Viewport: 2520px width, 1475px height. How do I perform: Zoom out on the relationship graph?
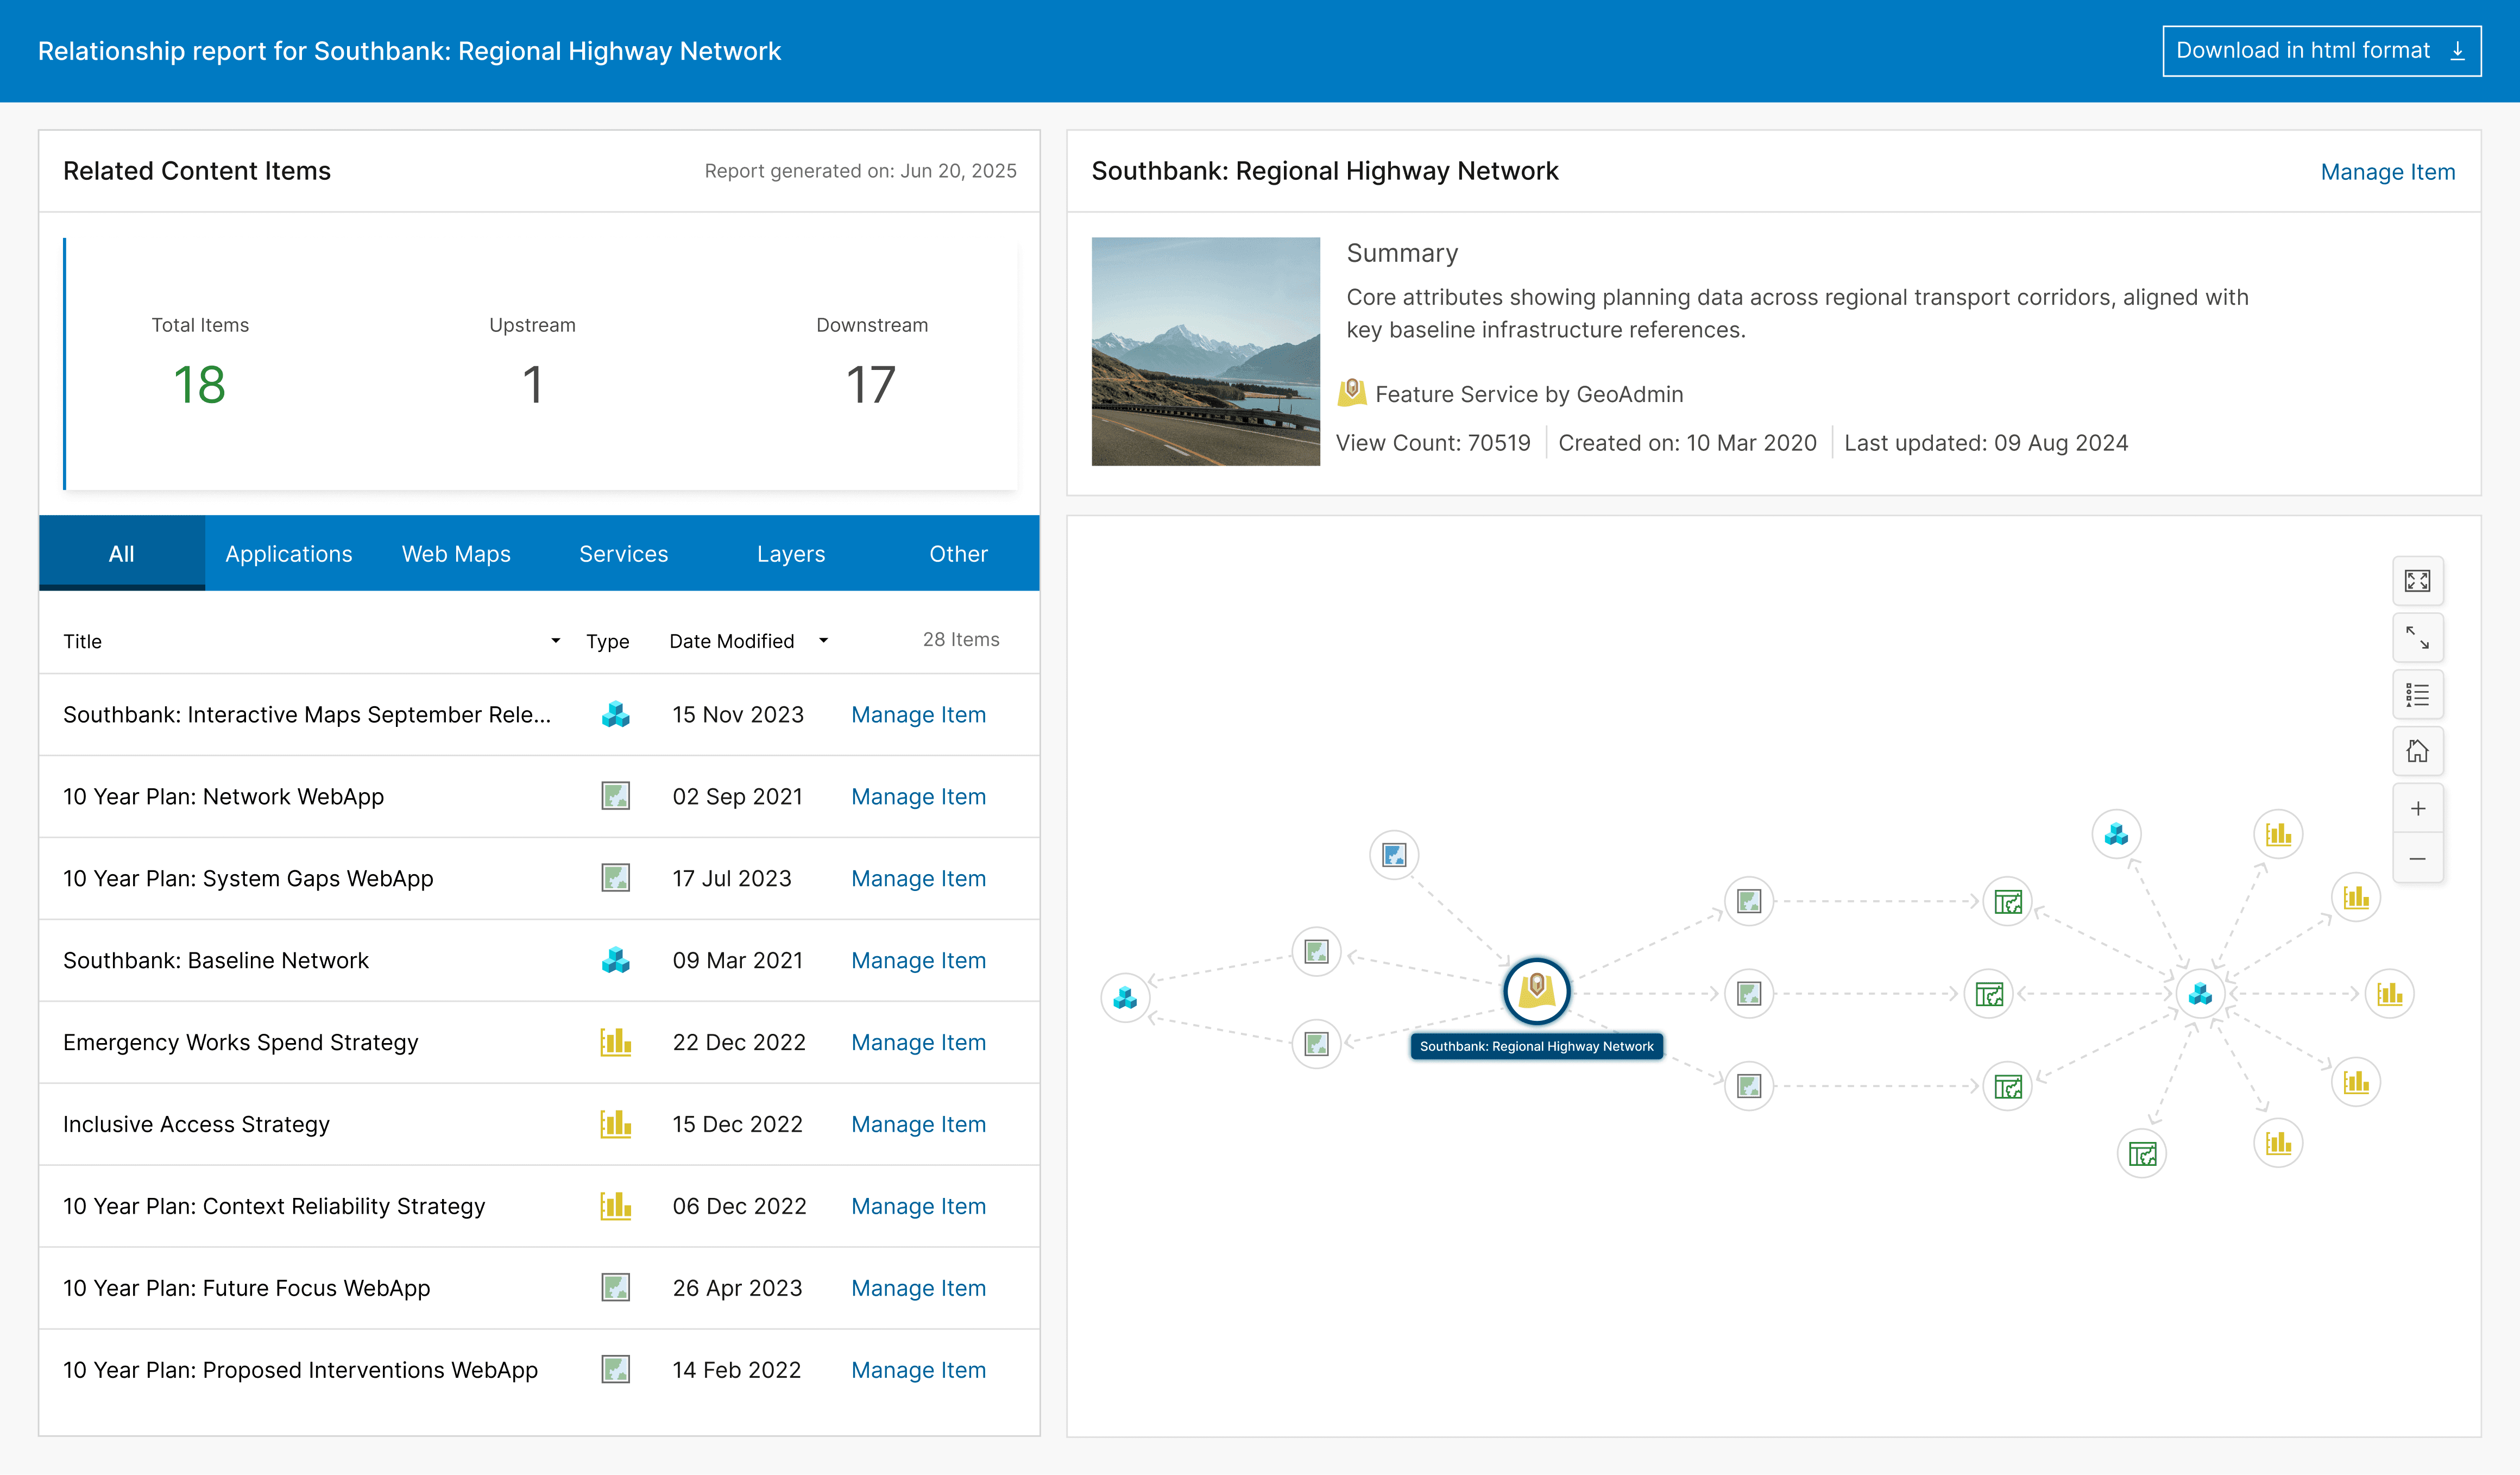(2417, 859)
